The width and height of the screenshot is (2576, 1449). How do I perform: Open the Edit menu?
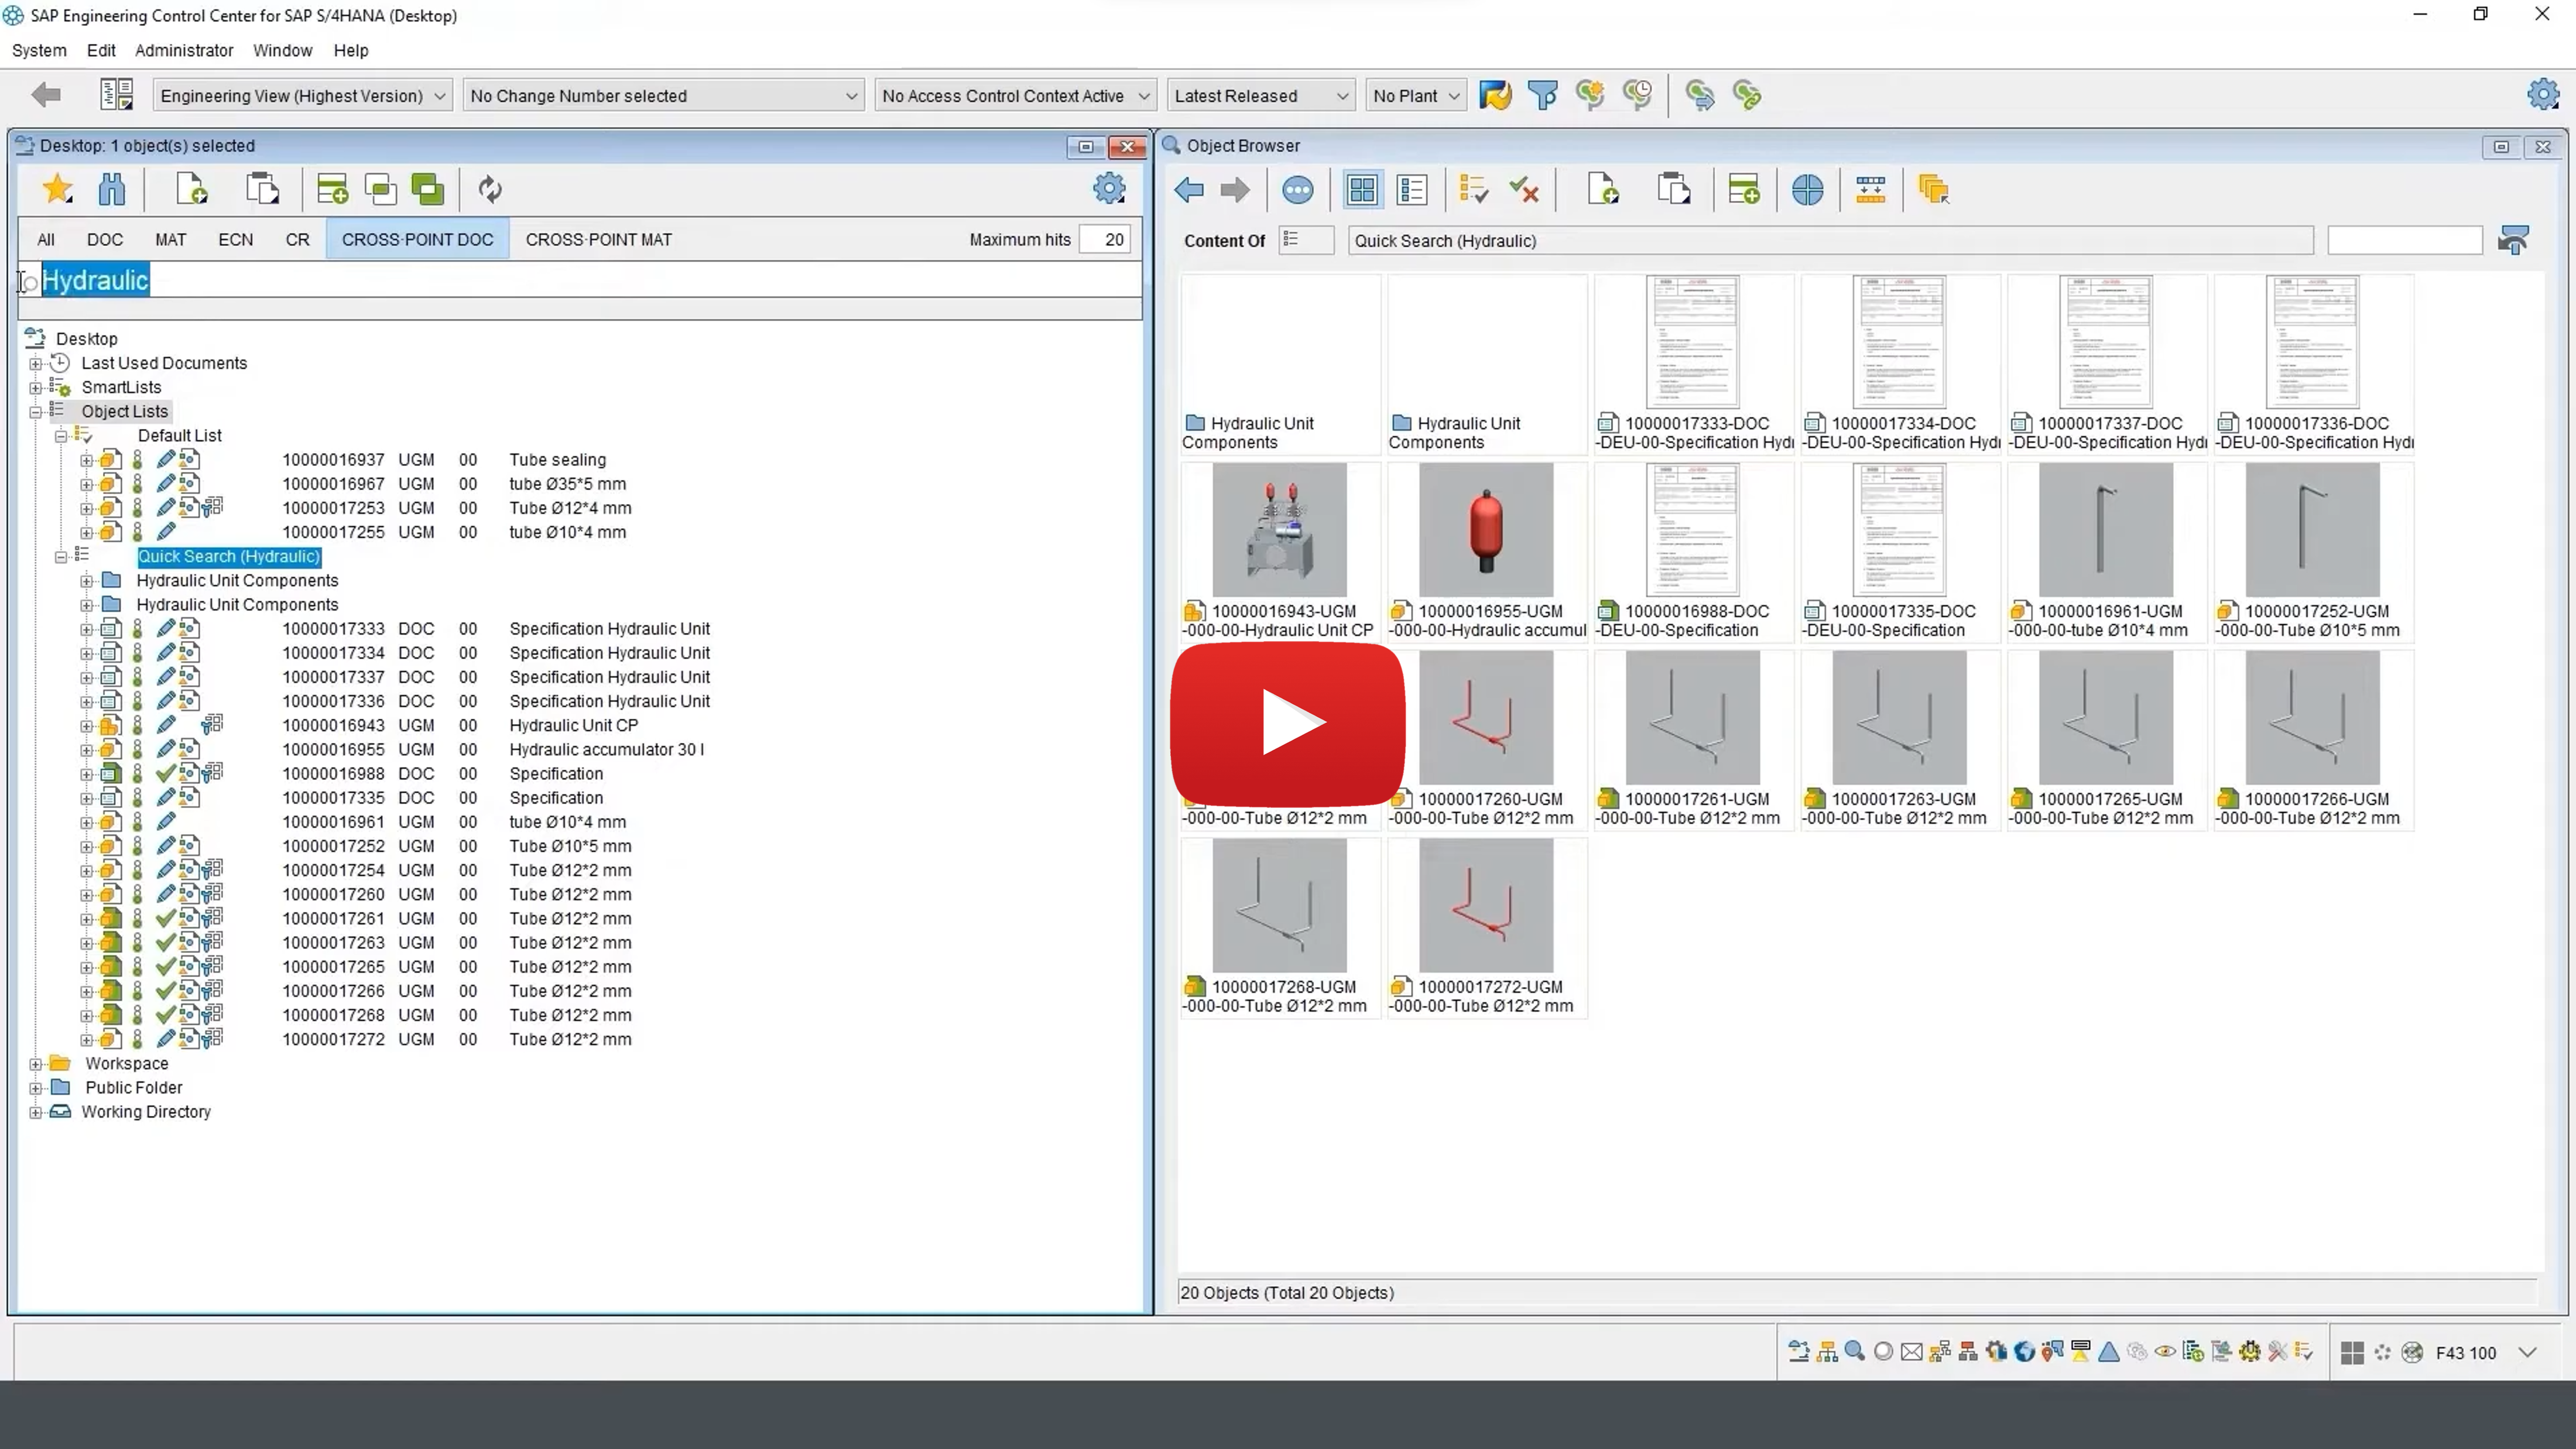pos(100,50)
